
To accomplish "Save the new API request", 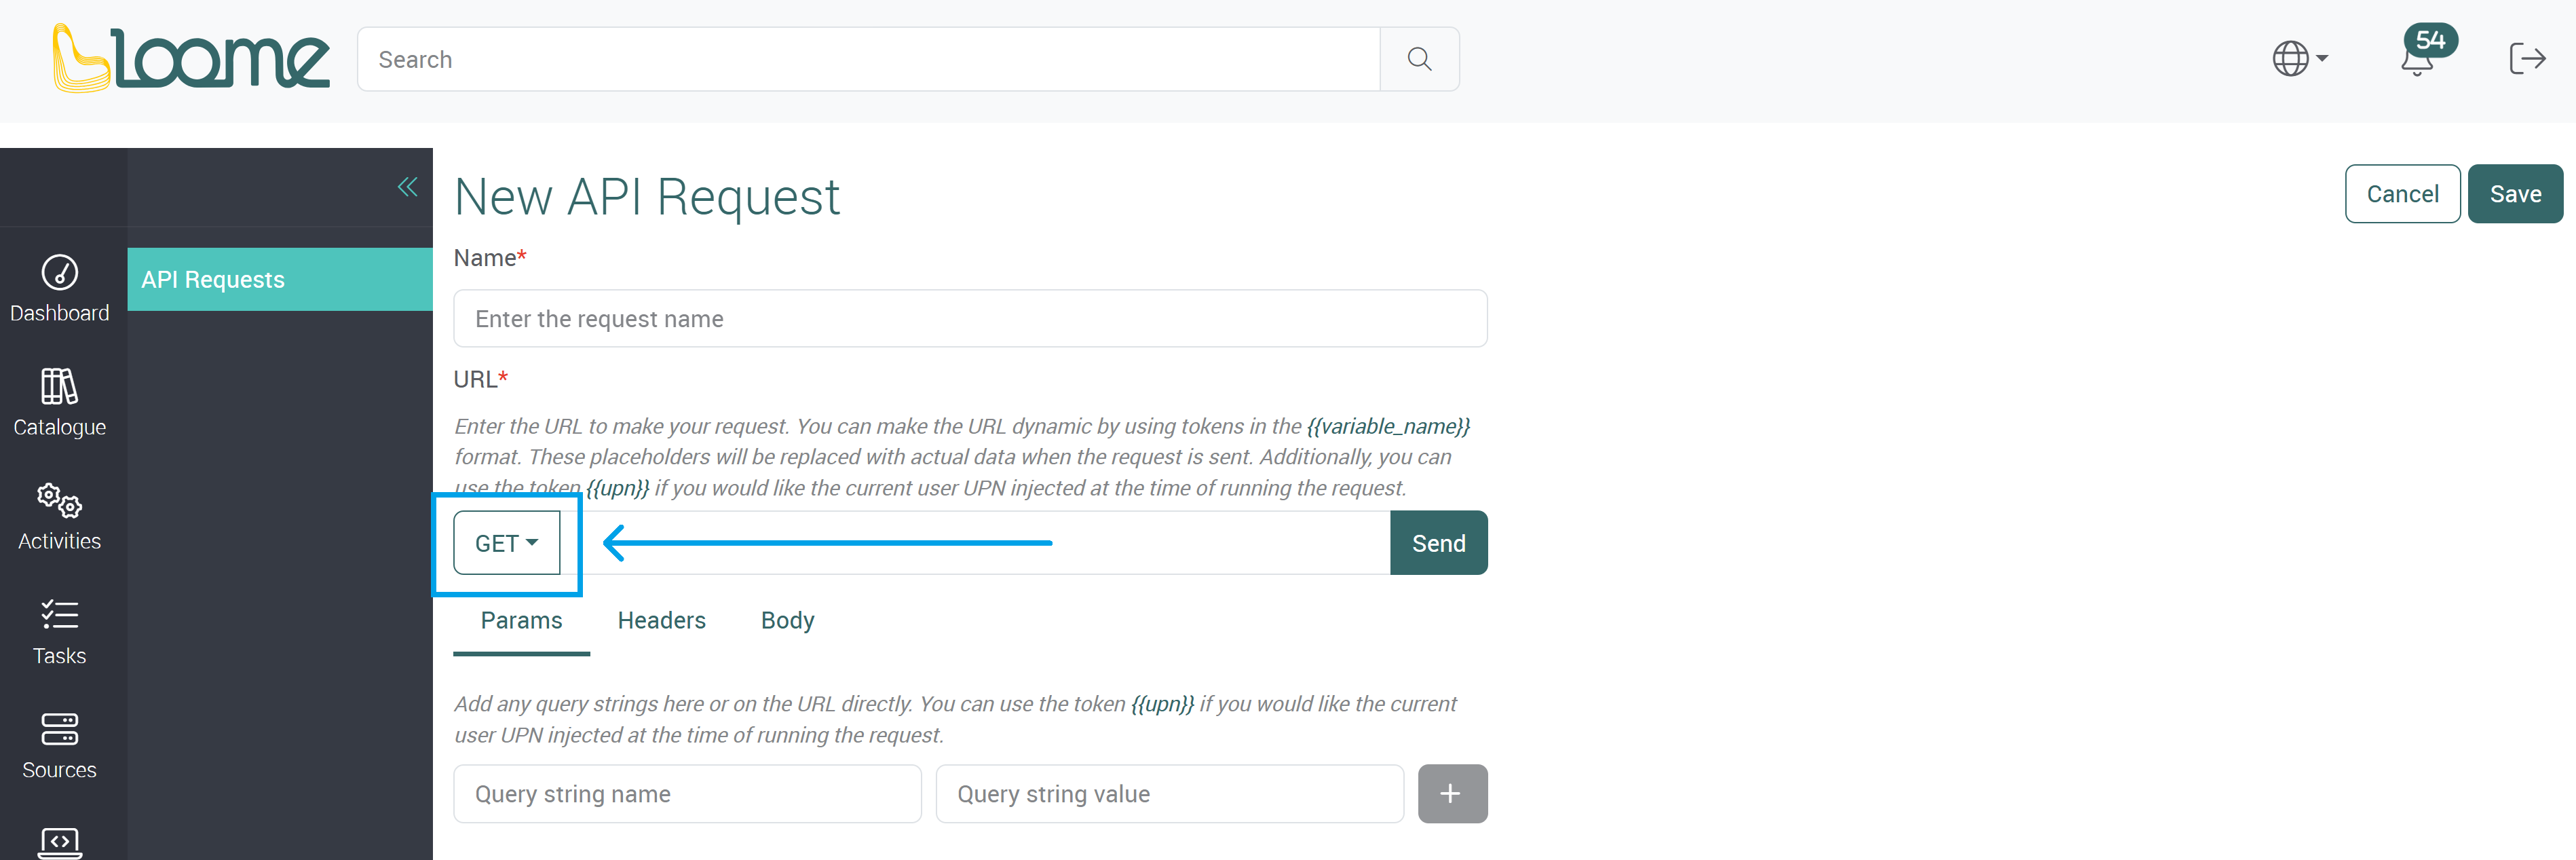I will click(x=2515, y=193).
